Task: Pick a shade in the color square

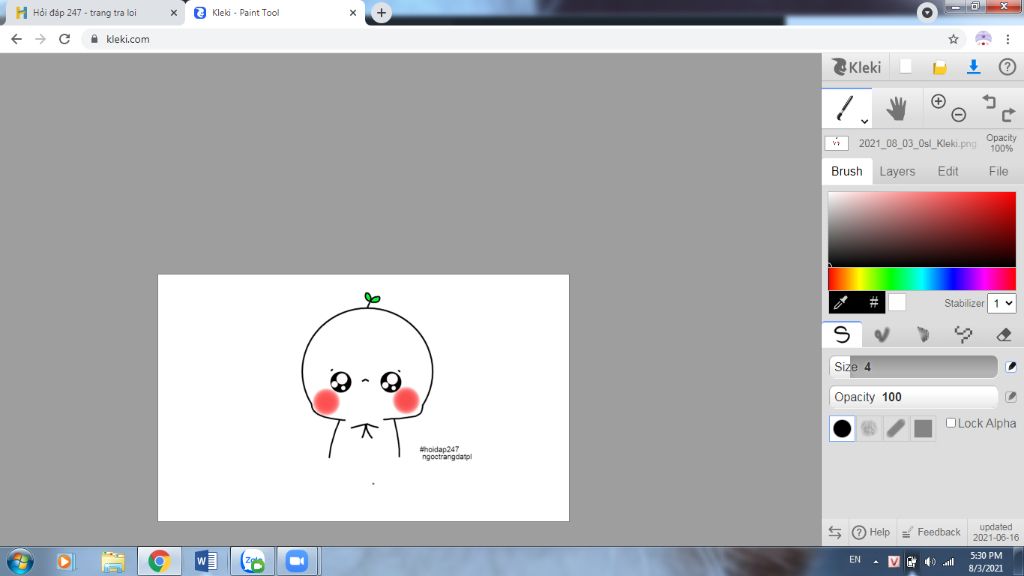Action: click(922, 229)
